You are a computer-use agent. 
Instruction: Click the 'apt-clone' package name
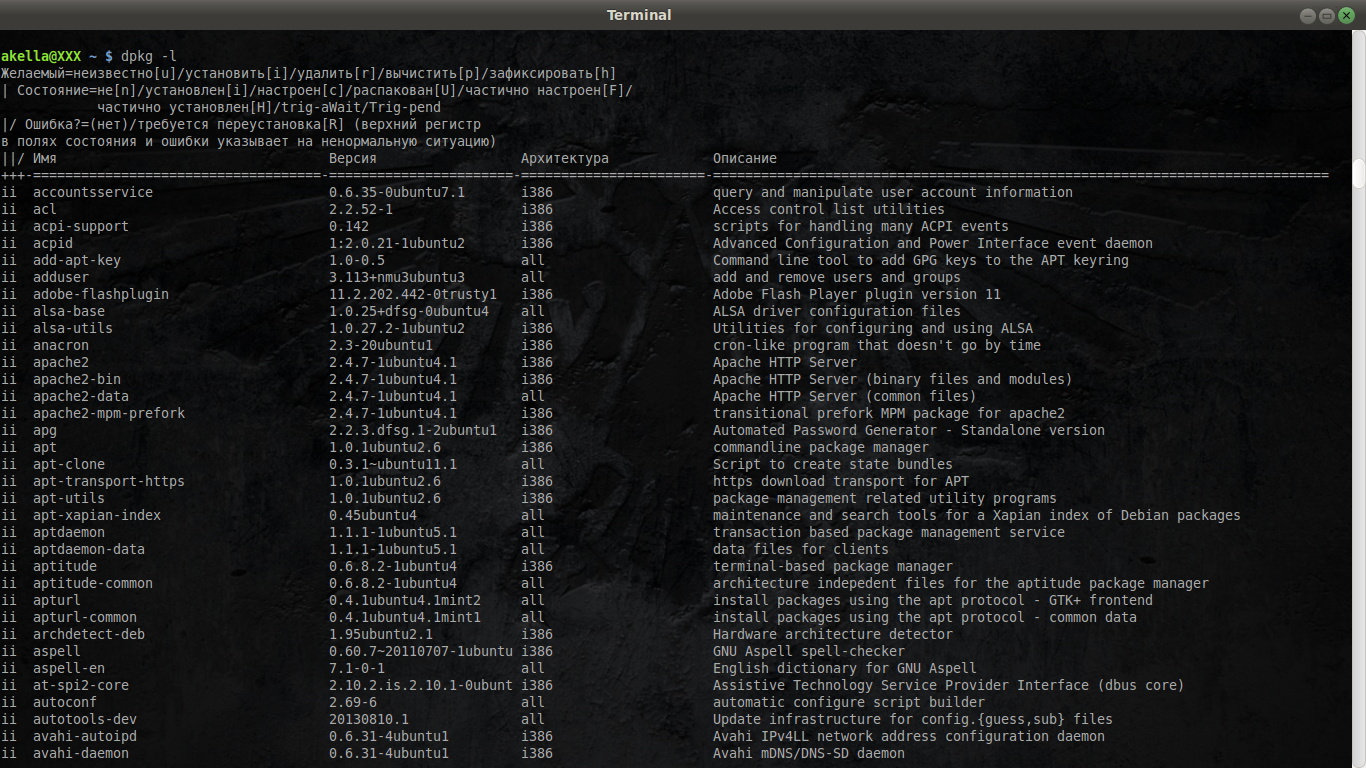coord(69,464)
